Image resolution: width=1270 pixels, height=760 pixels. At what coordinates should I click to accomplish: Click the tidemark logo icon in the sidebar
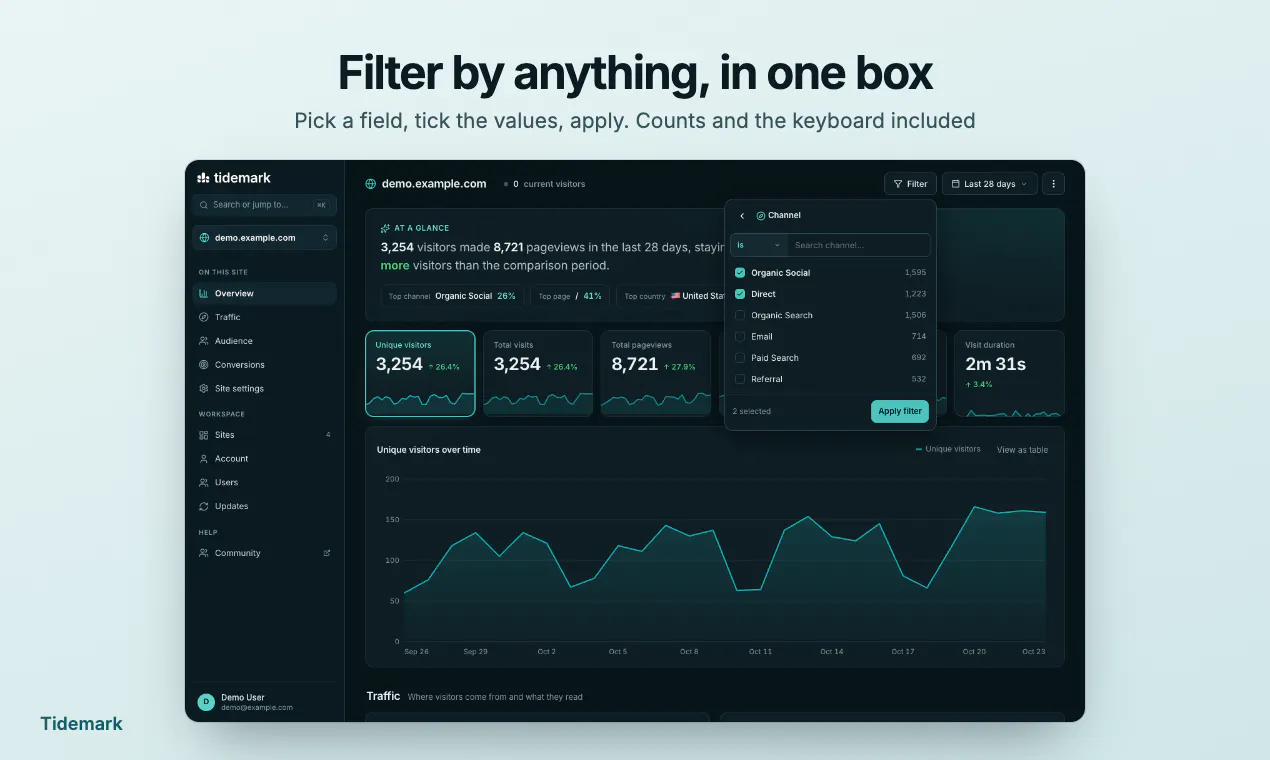click(203, 178)
